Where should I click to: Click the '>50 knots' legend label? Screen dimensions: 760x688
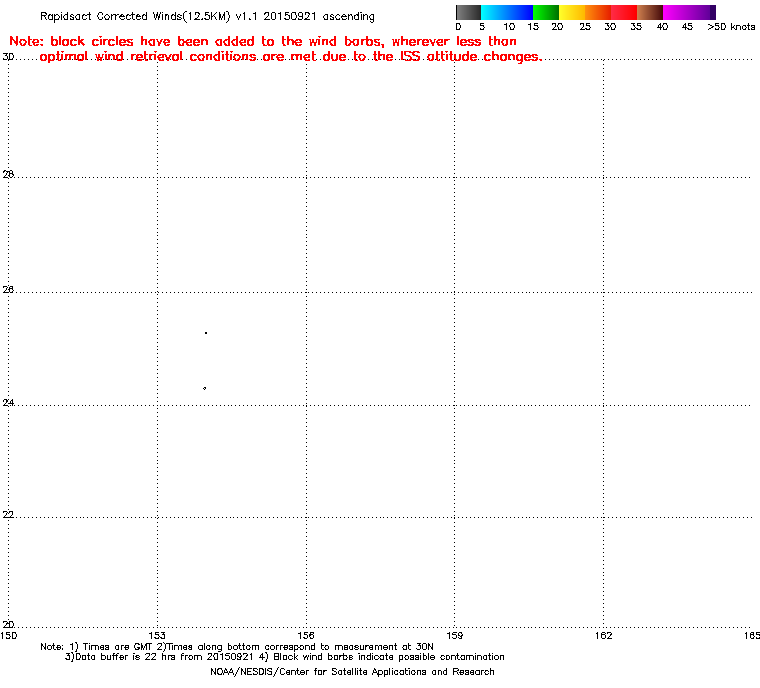coord(731,27)
